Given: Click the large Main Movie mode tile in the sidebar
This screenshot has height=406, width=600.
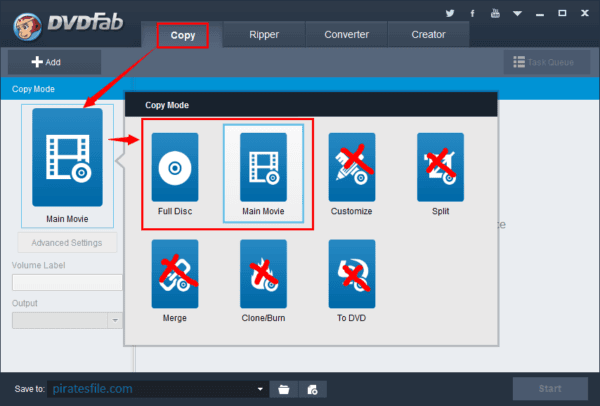Looking at the screenshot, I should (67, 166).
